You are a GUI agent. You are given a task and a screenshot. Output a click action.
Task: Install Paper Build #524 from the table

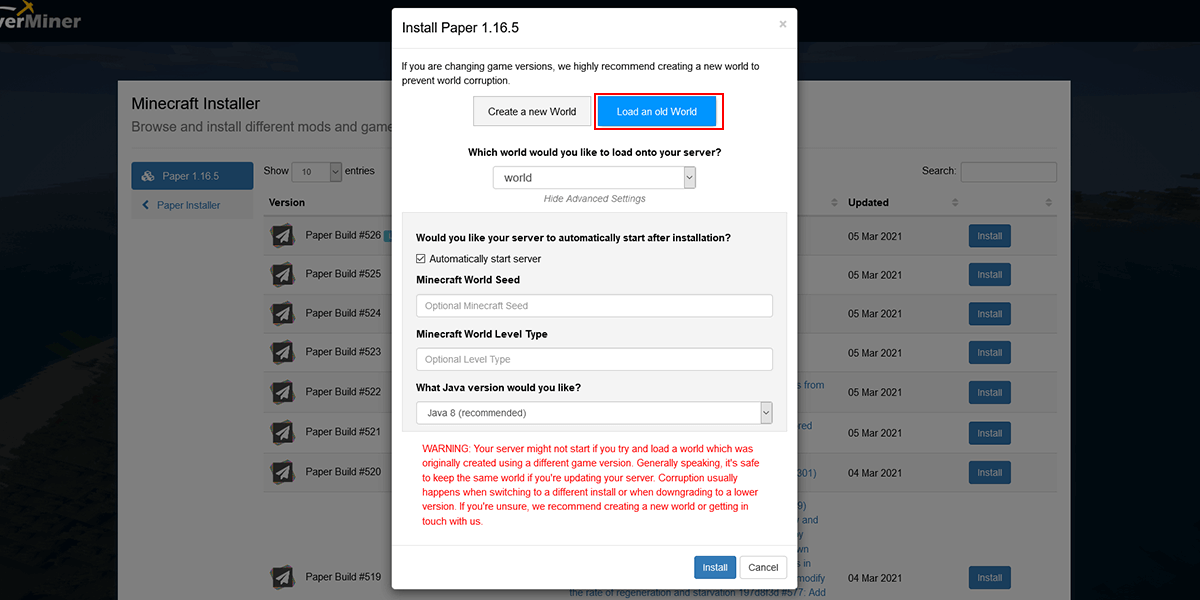990,314
